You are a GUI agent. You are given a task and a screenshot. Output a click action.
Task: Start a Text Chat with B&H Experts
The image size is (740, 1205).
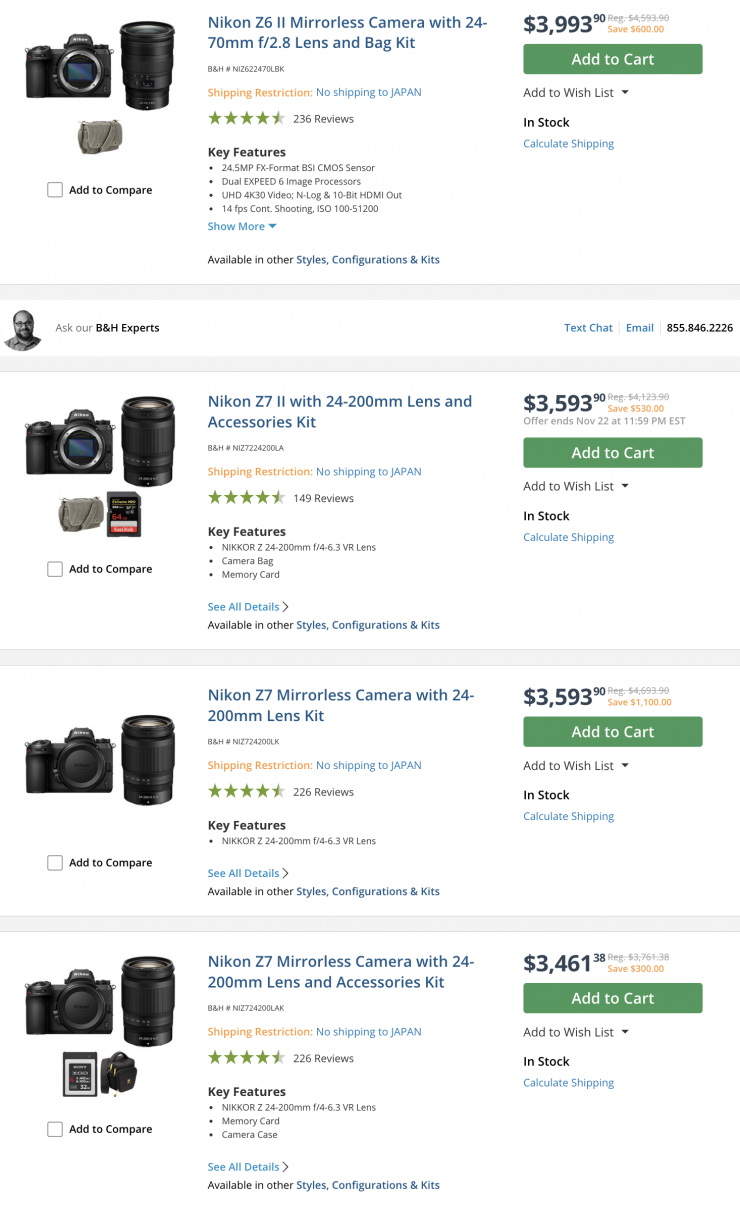click(588, 328)
